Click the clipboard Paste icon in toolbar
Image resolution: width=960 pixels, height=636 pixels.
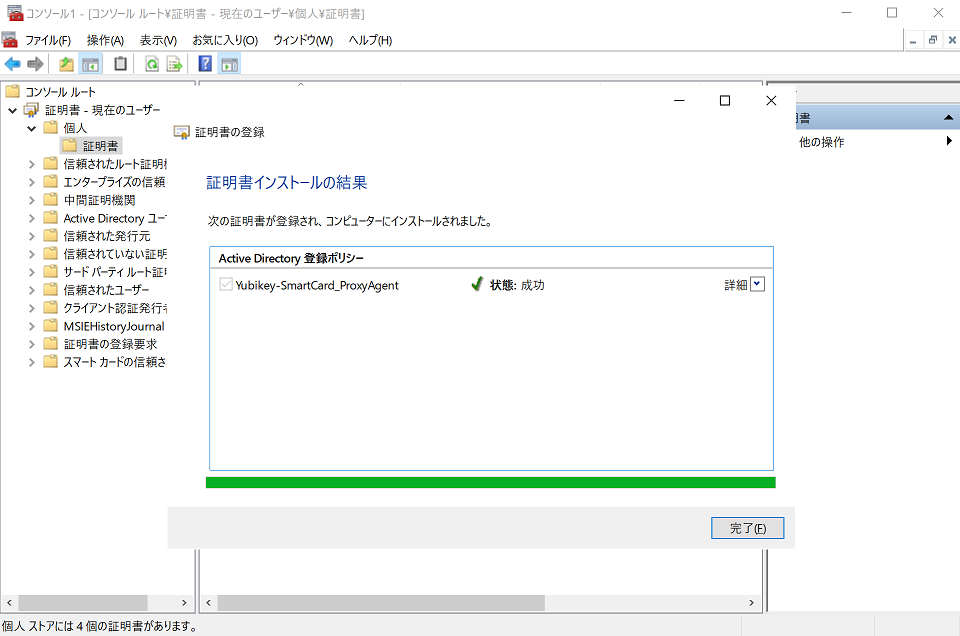click(121, 64)
